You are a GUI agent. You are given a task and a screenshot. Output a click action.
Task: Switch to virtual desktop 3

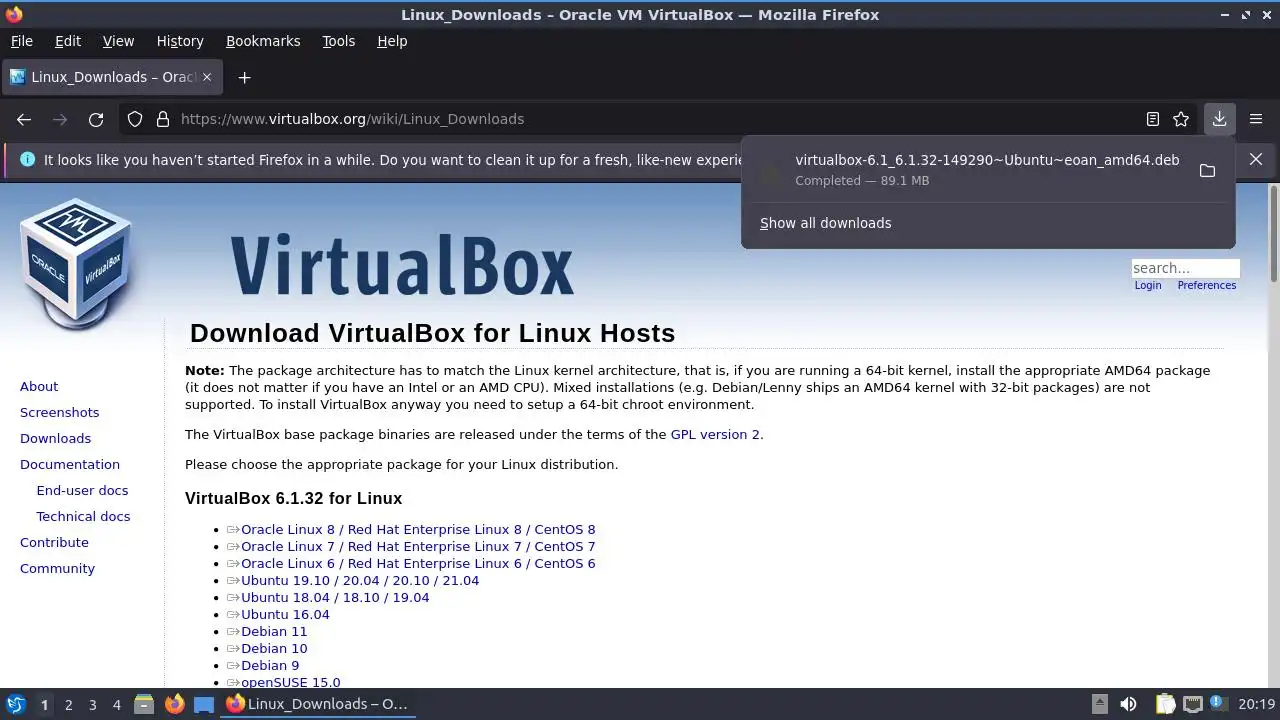(92, 704)
